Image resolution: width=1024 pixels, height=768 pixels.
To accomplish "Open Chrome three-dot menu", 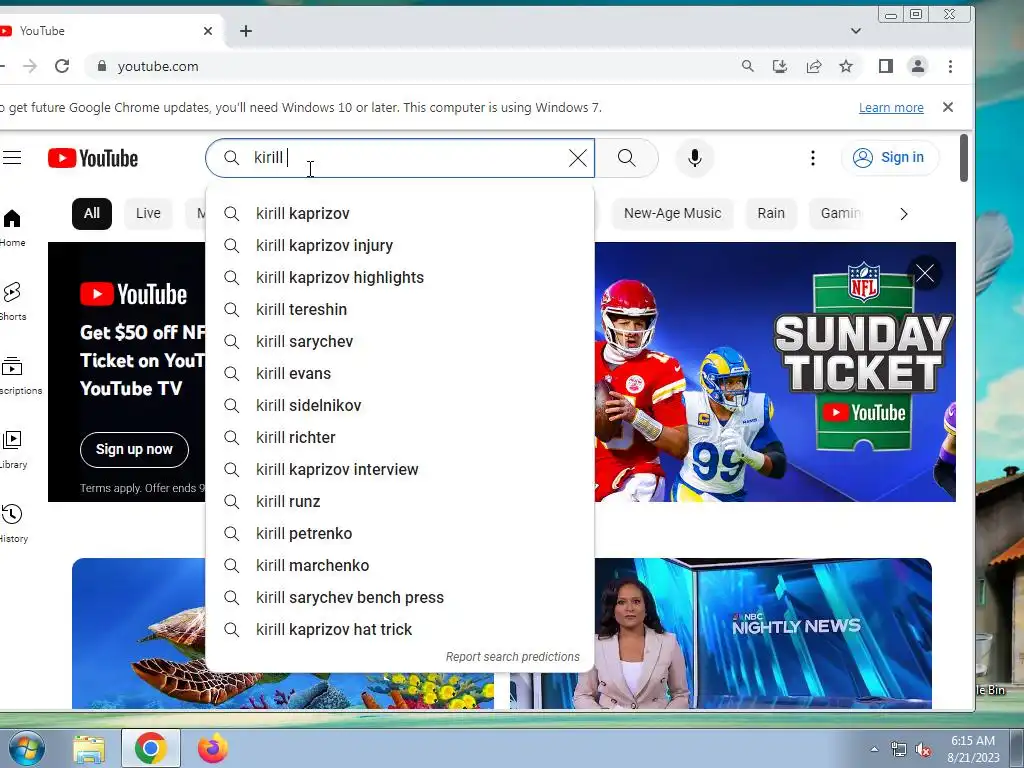I will click(950, 66).
